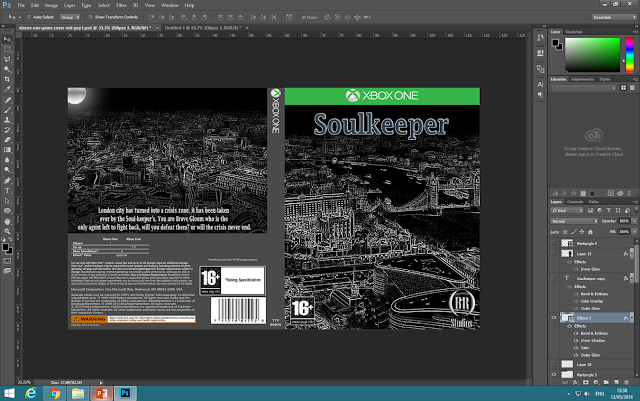Open the Fill slider dropdown arrow
The height and width of the screenshot is (401, 640).
[x=634, y=232]
